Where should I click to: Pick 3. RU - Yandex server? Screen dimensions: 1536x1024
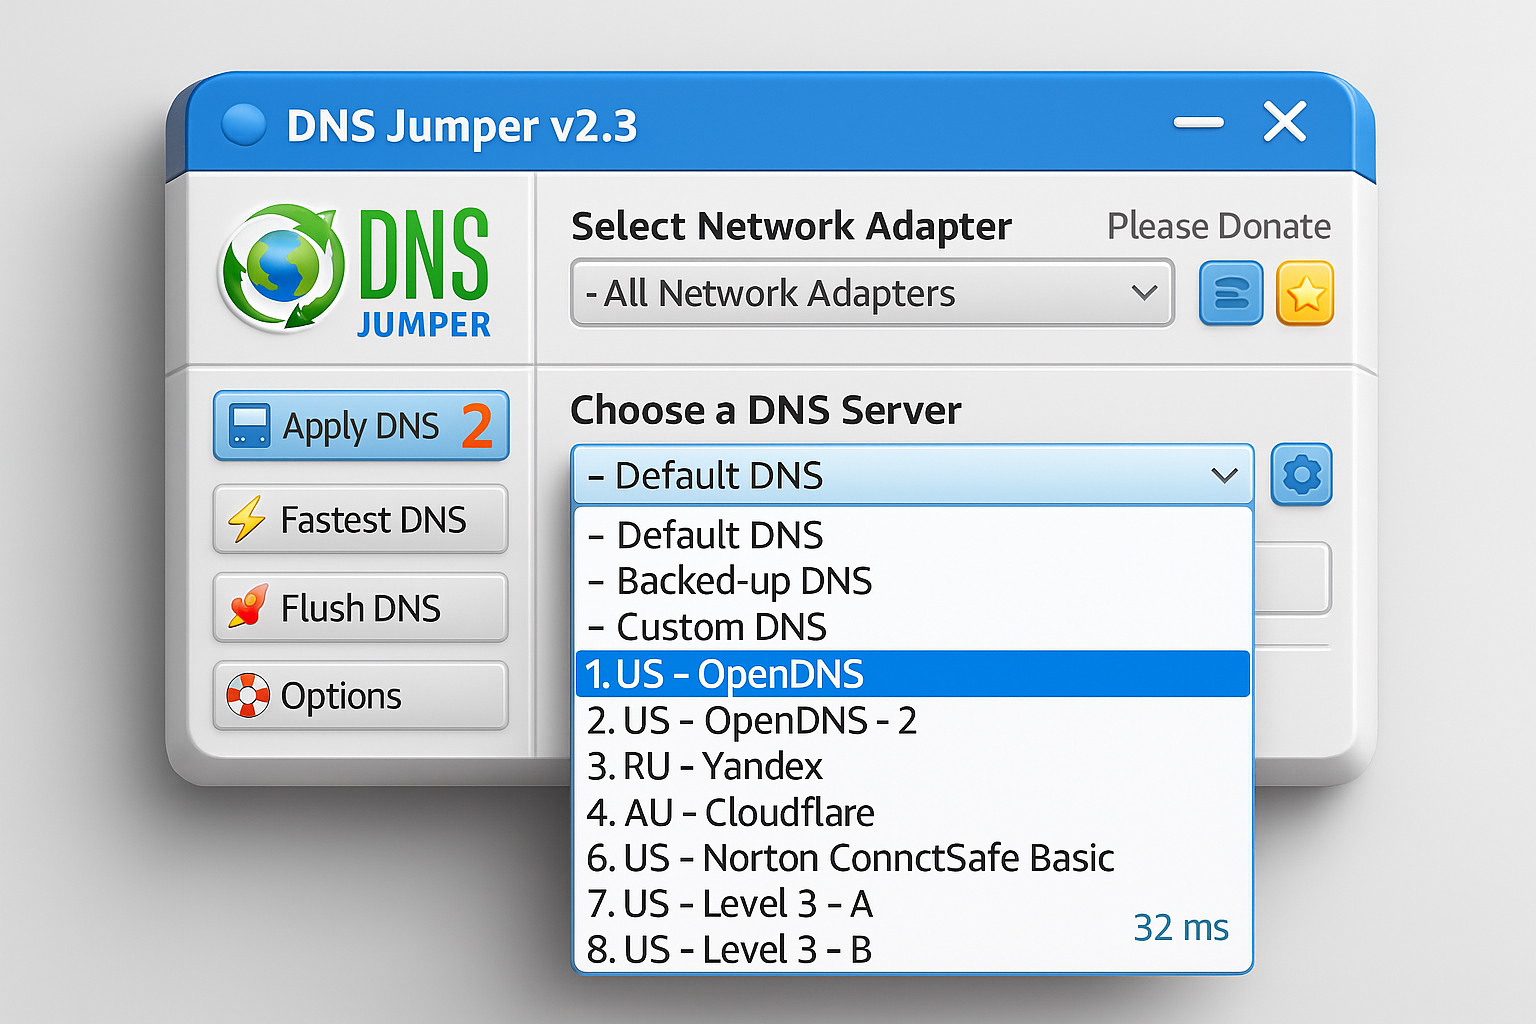tap(704, 766)
